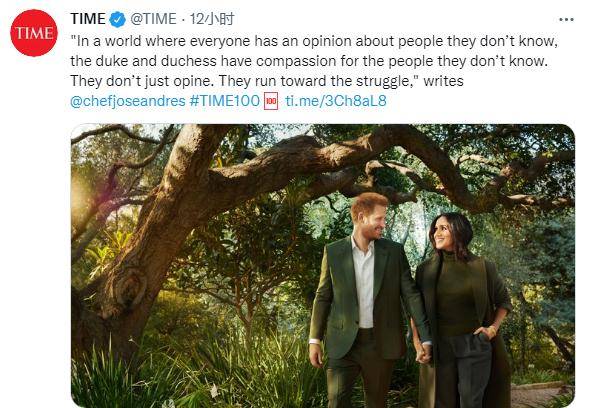Open the three-dot more options menu
The image size is (590, 408).
click(x=566, y=20)
